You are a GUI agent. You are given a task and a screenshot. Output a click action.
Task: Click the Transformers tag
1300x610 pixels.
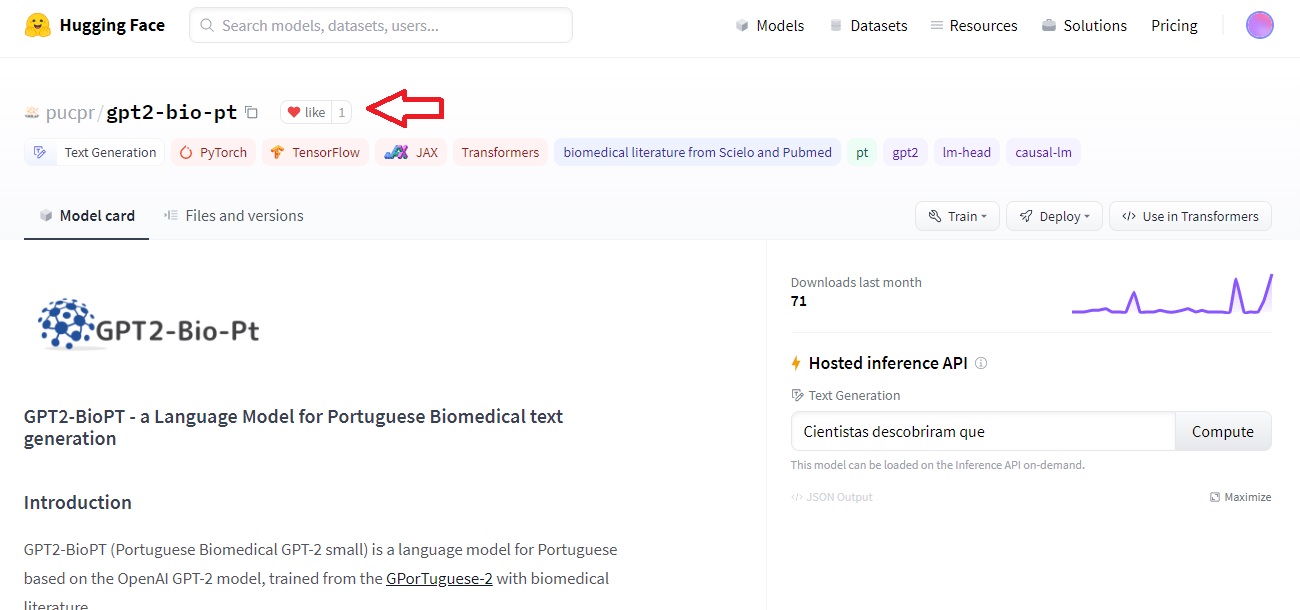point(500,152)
